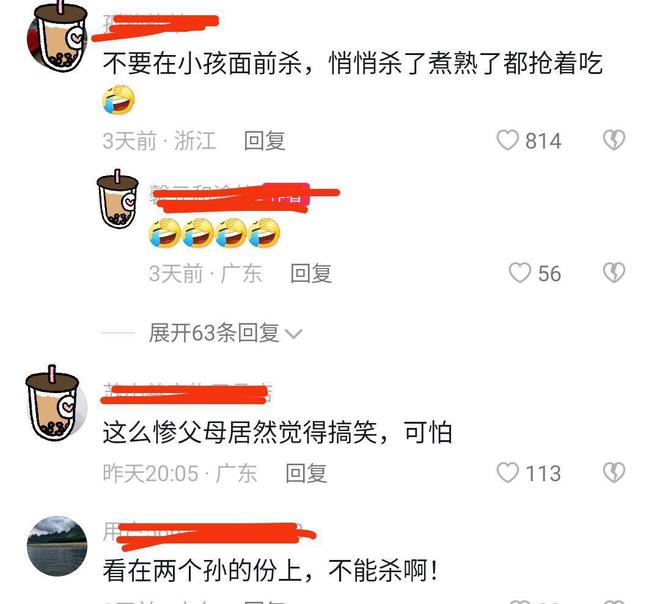Reply to the 昨天20:05 comment

point(306,473)
